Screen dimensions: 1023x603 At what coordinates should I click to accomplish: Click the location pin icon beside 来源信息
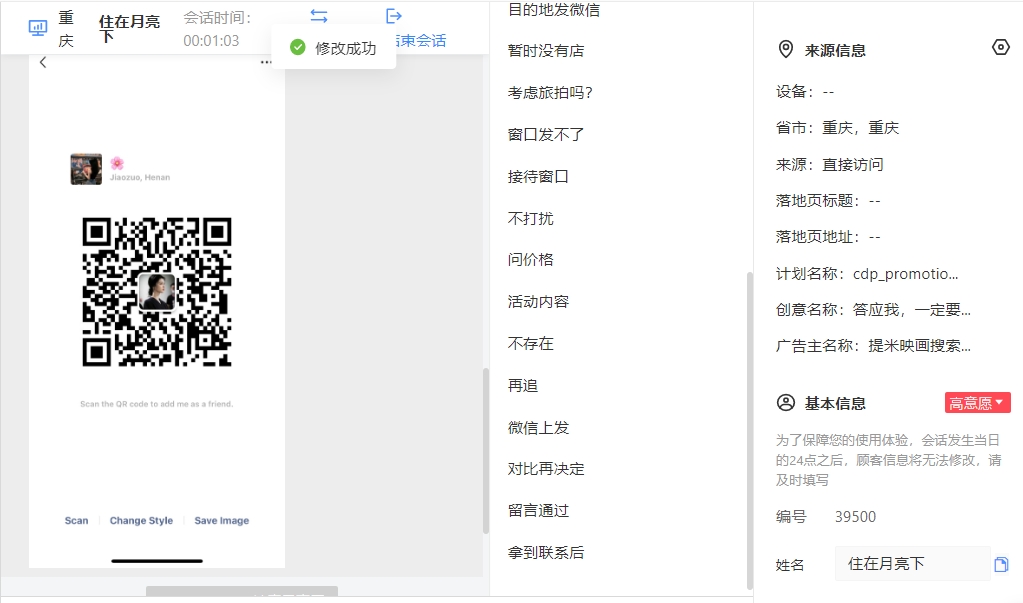pyautogui.click(x=786, y=50)
